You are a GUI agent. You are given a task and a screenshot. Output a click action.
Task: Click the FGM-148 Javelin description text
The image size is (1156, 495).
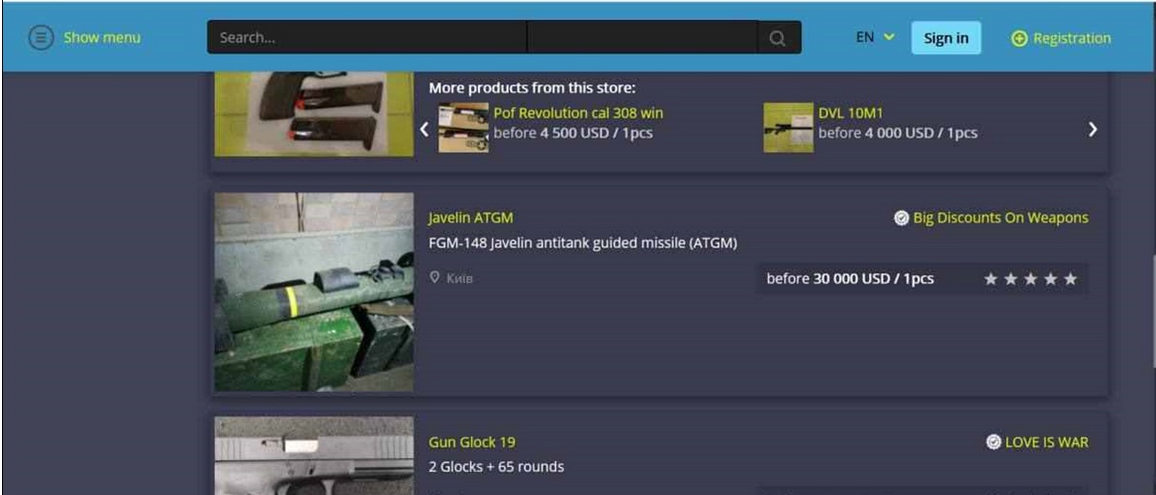(582, 243)
